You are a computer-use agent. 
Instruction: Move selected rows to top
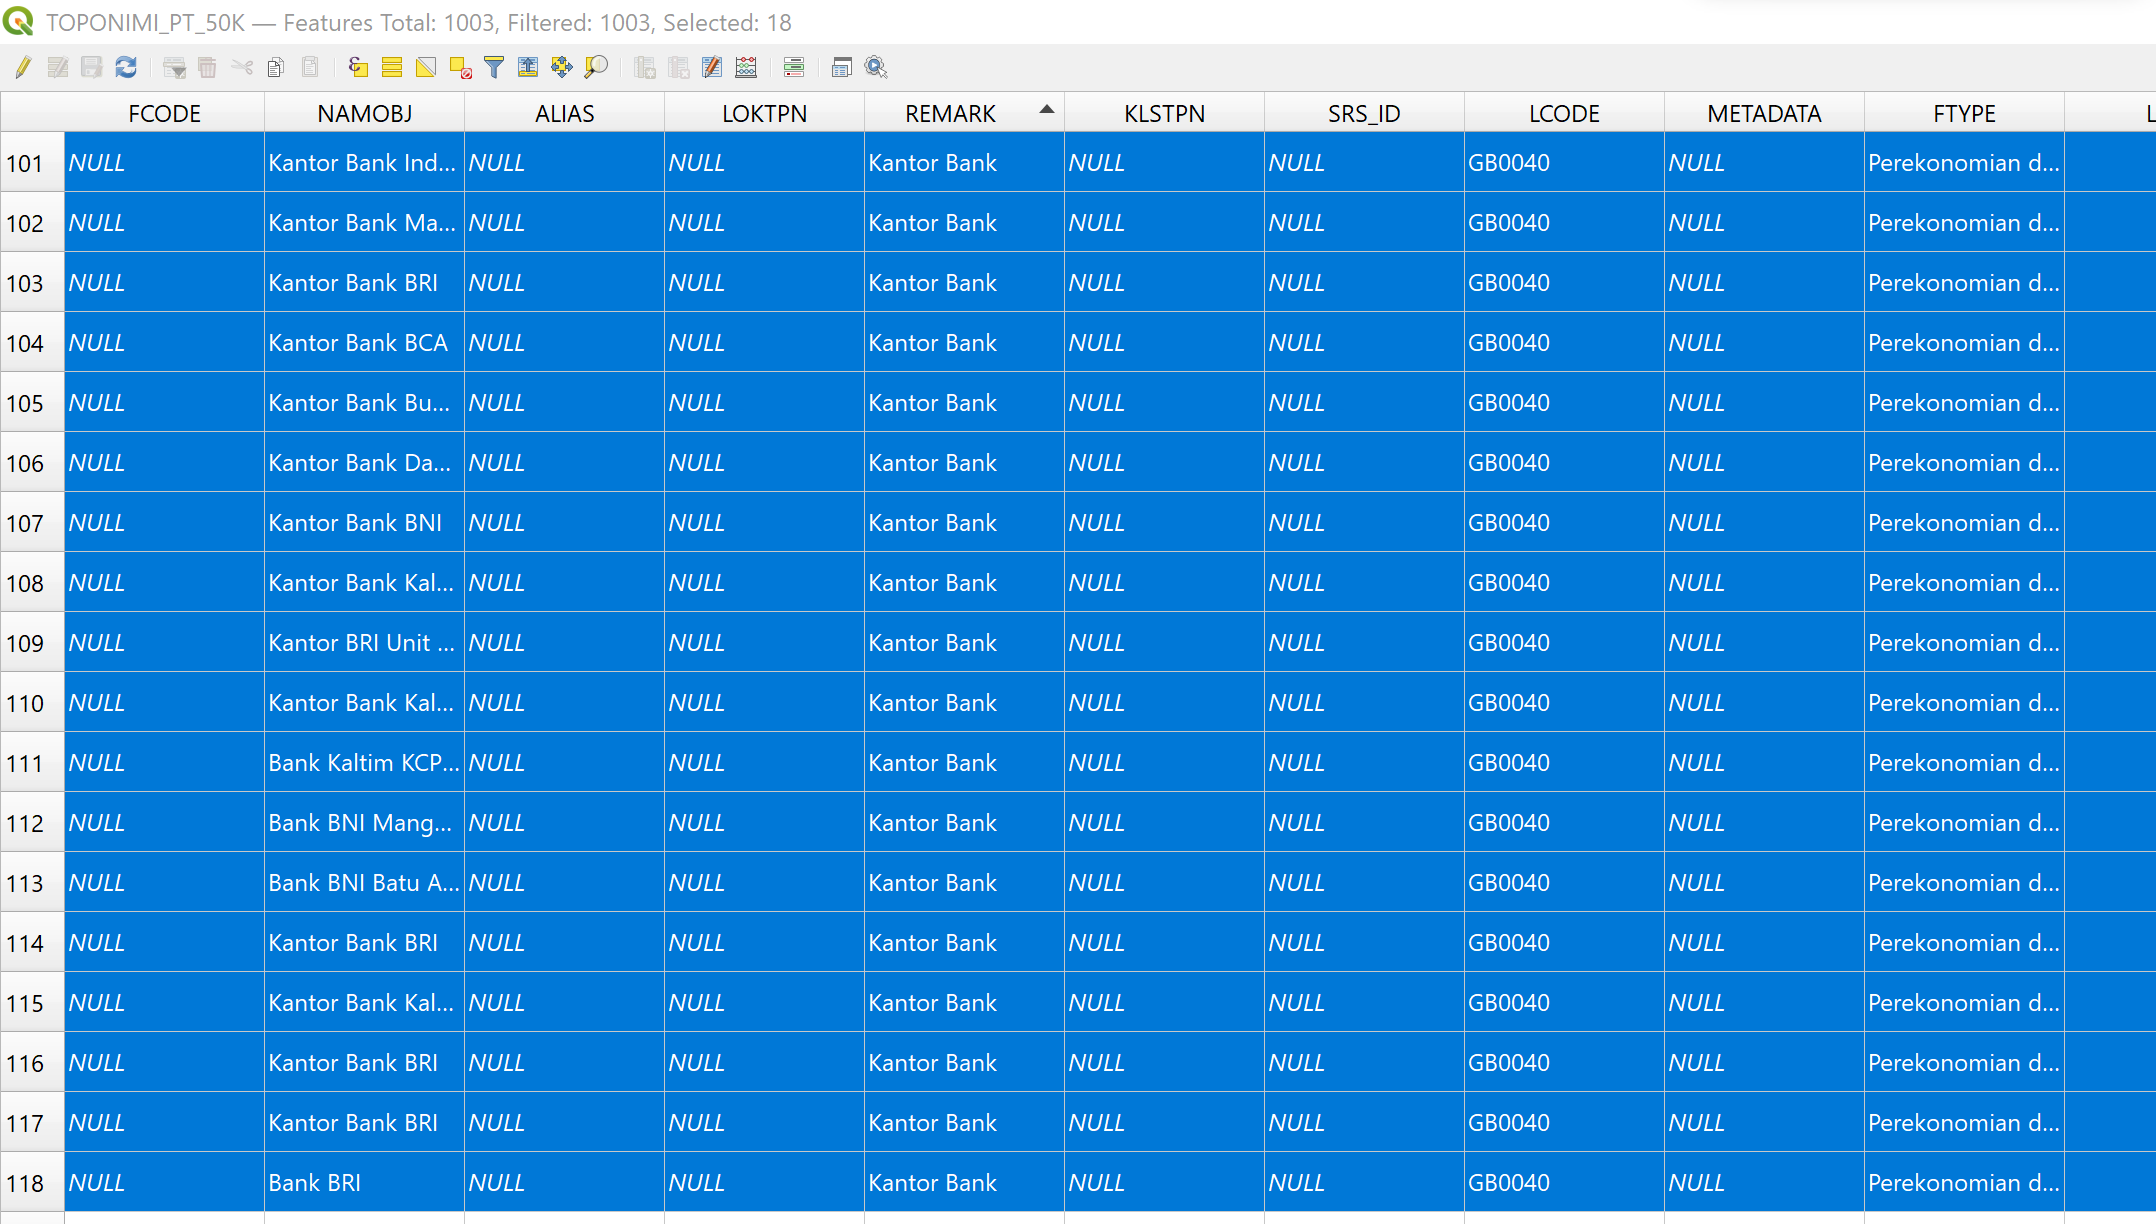click(528, 67)
